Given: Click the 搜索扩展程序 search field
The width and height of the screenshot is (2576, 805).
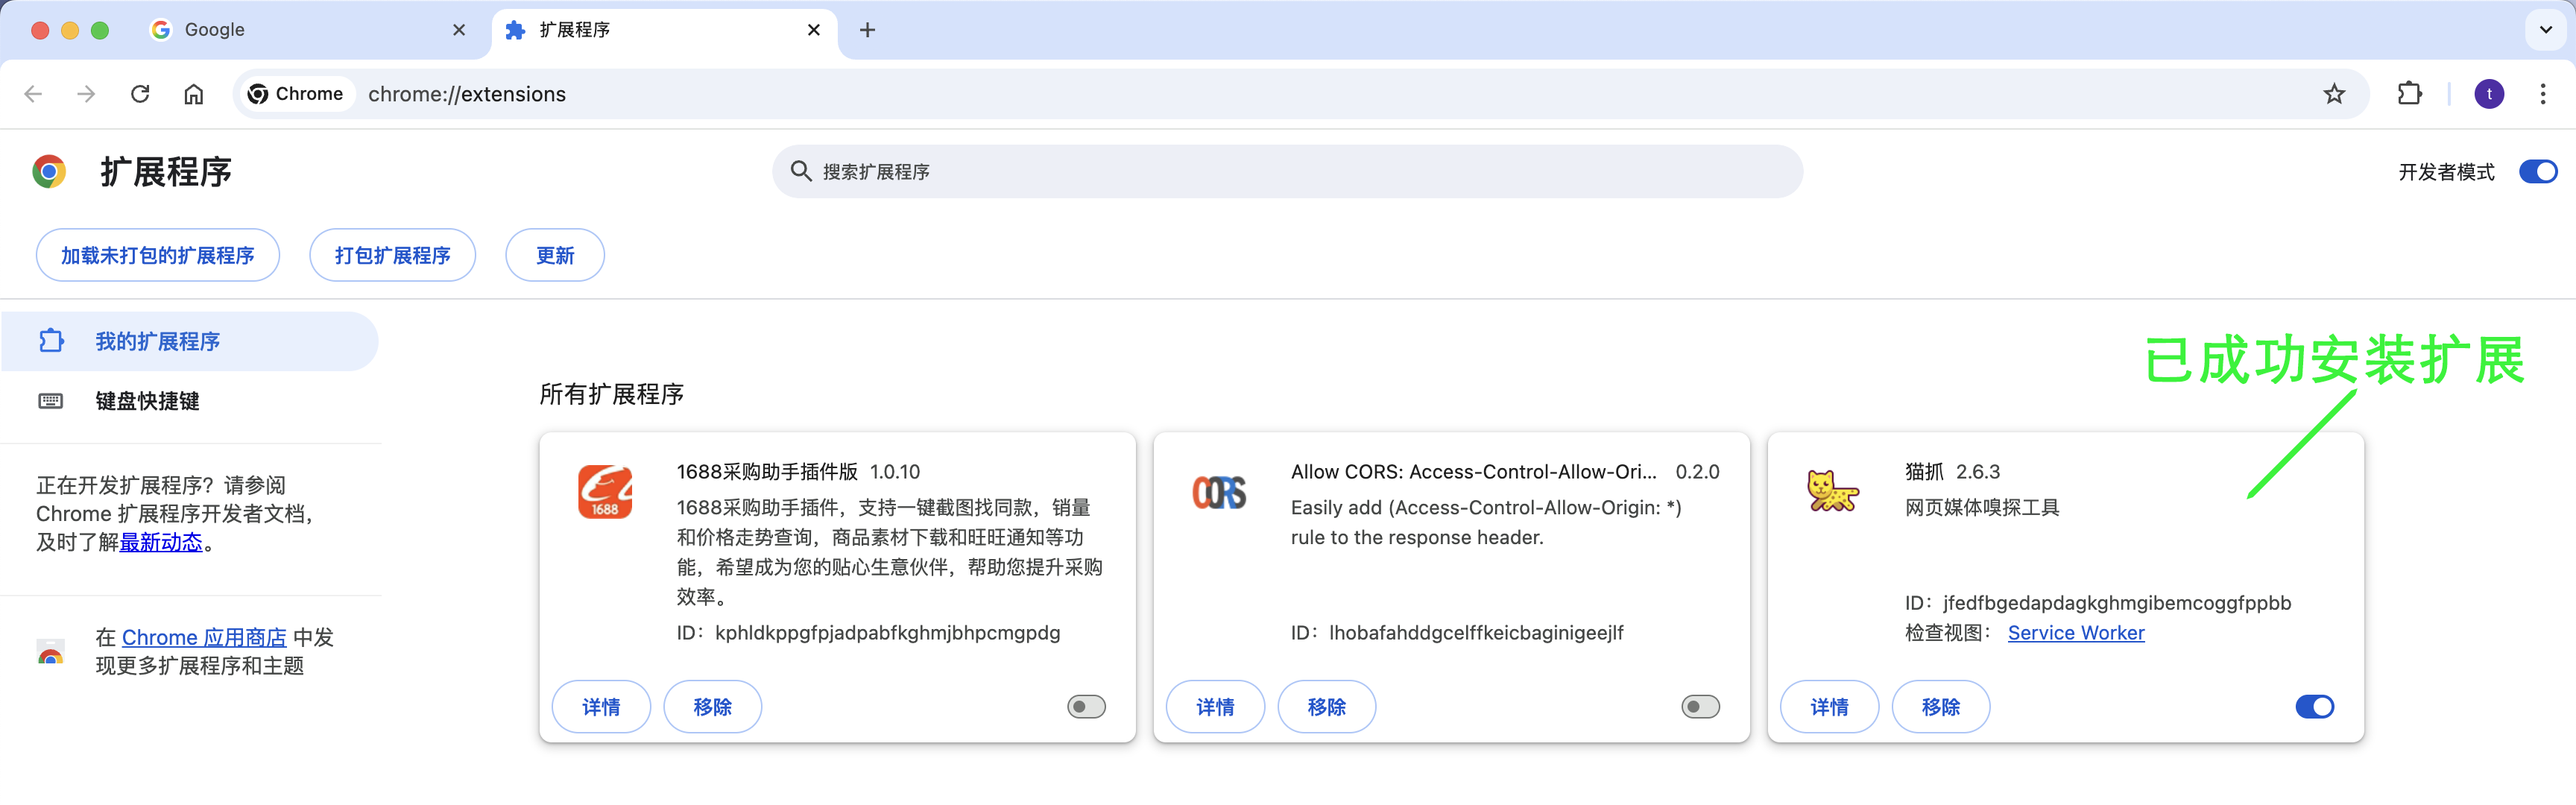Looking at the screenshot, I should tap(1287, 172).
